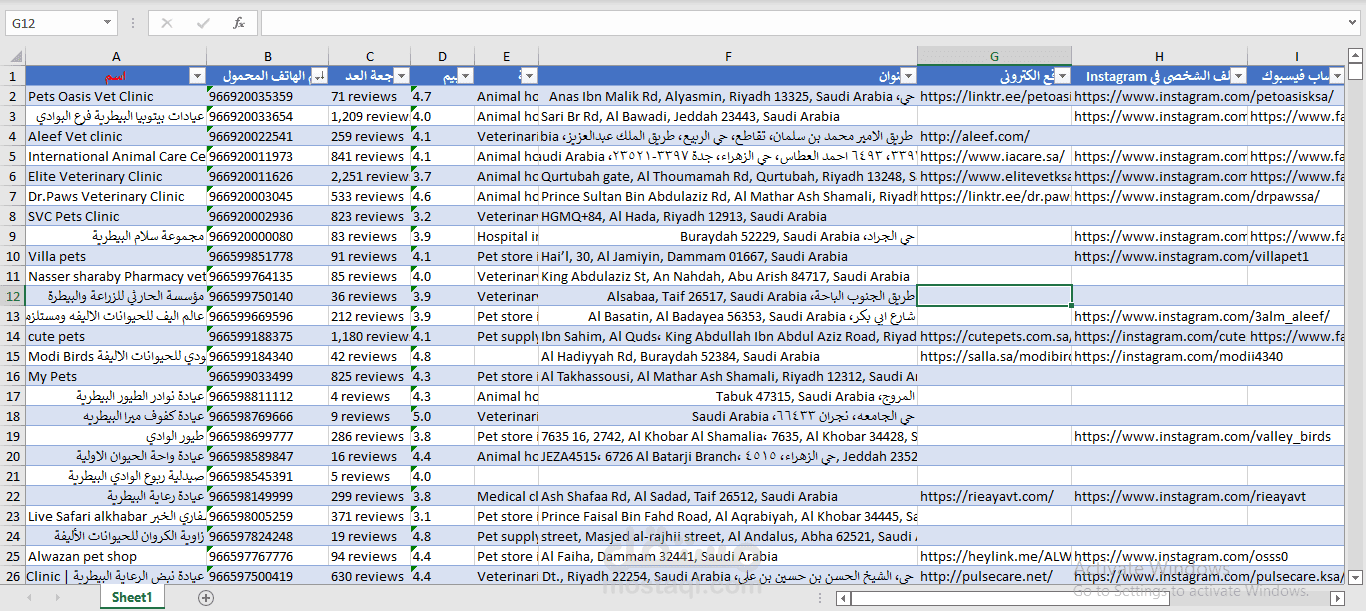The width and height of the screenshot is (1366, 611).
Task: Click the vertical scrollbar thumb
Action: (1356, 72)
